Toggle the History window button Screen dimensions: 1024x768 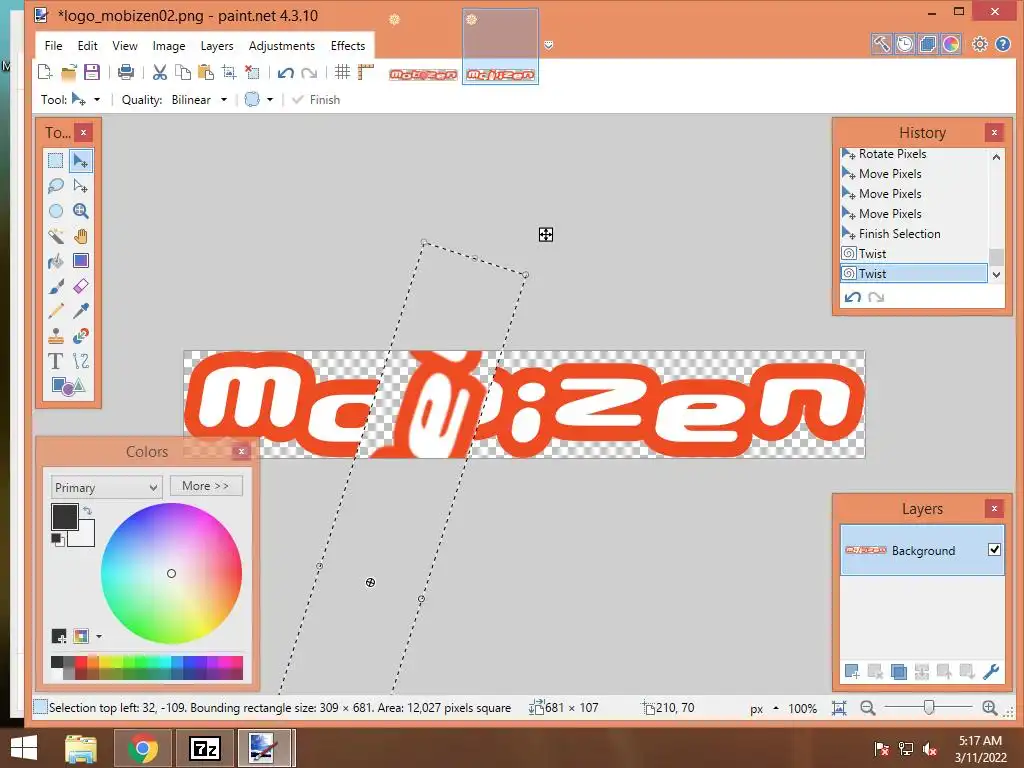click(x=904, y=44)
